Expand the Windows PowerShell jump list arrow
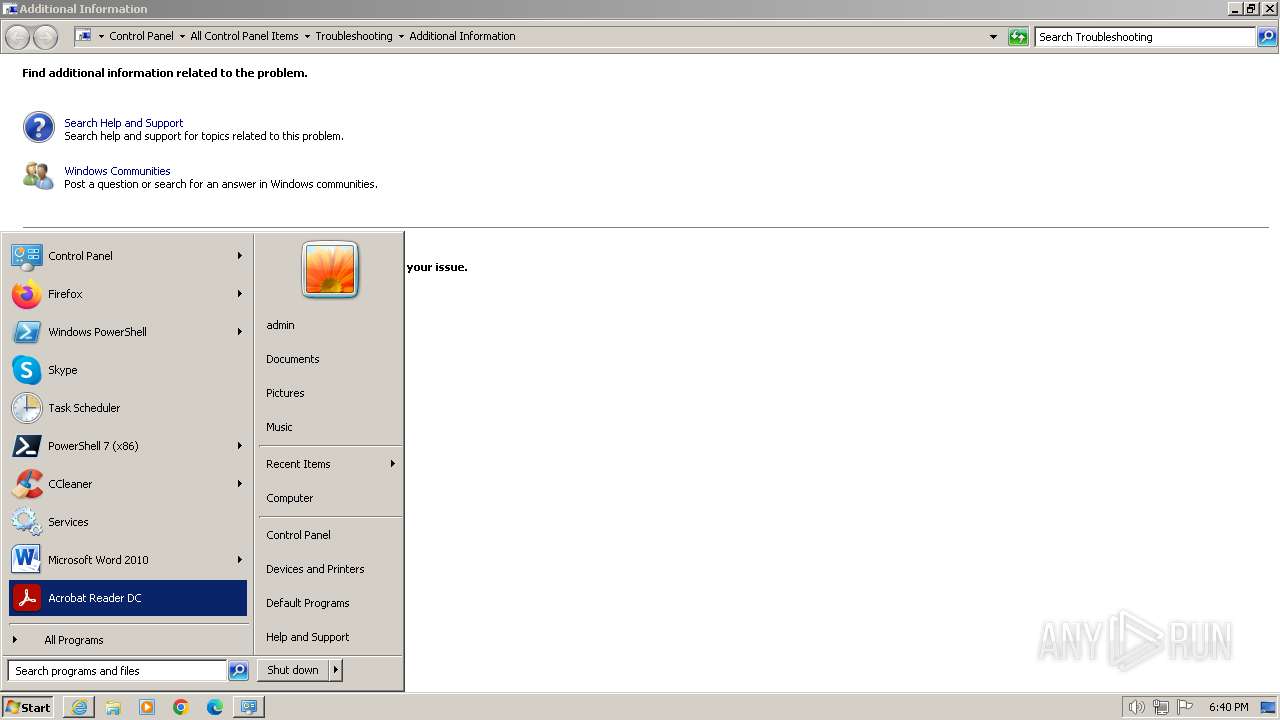This screenshot has height=720, width=1280. 240,332
